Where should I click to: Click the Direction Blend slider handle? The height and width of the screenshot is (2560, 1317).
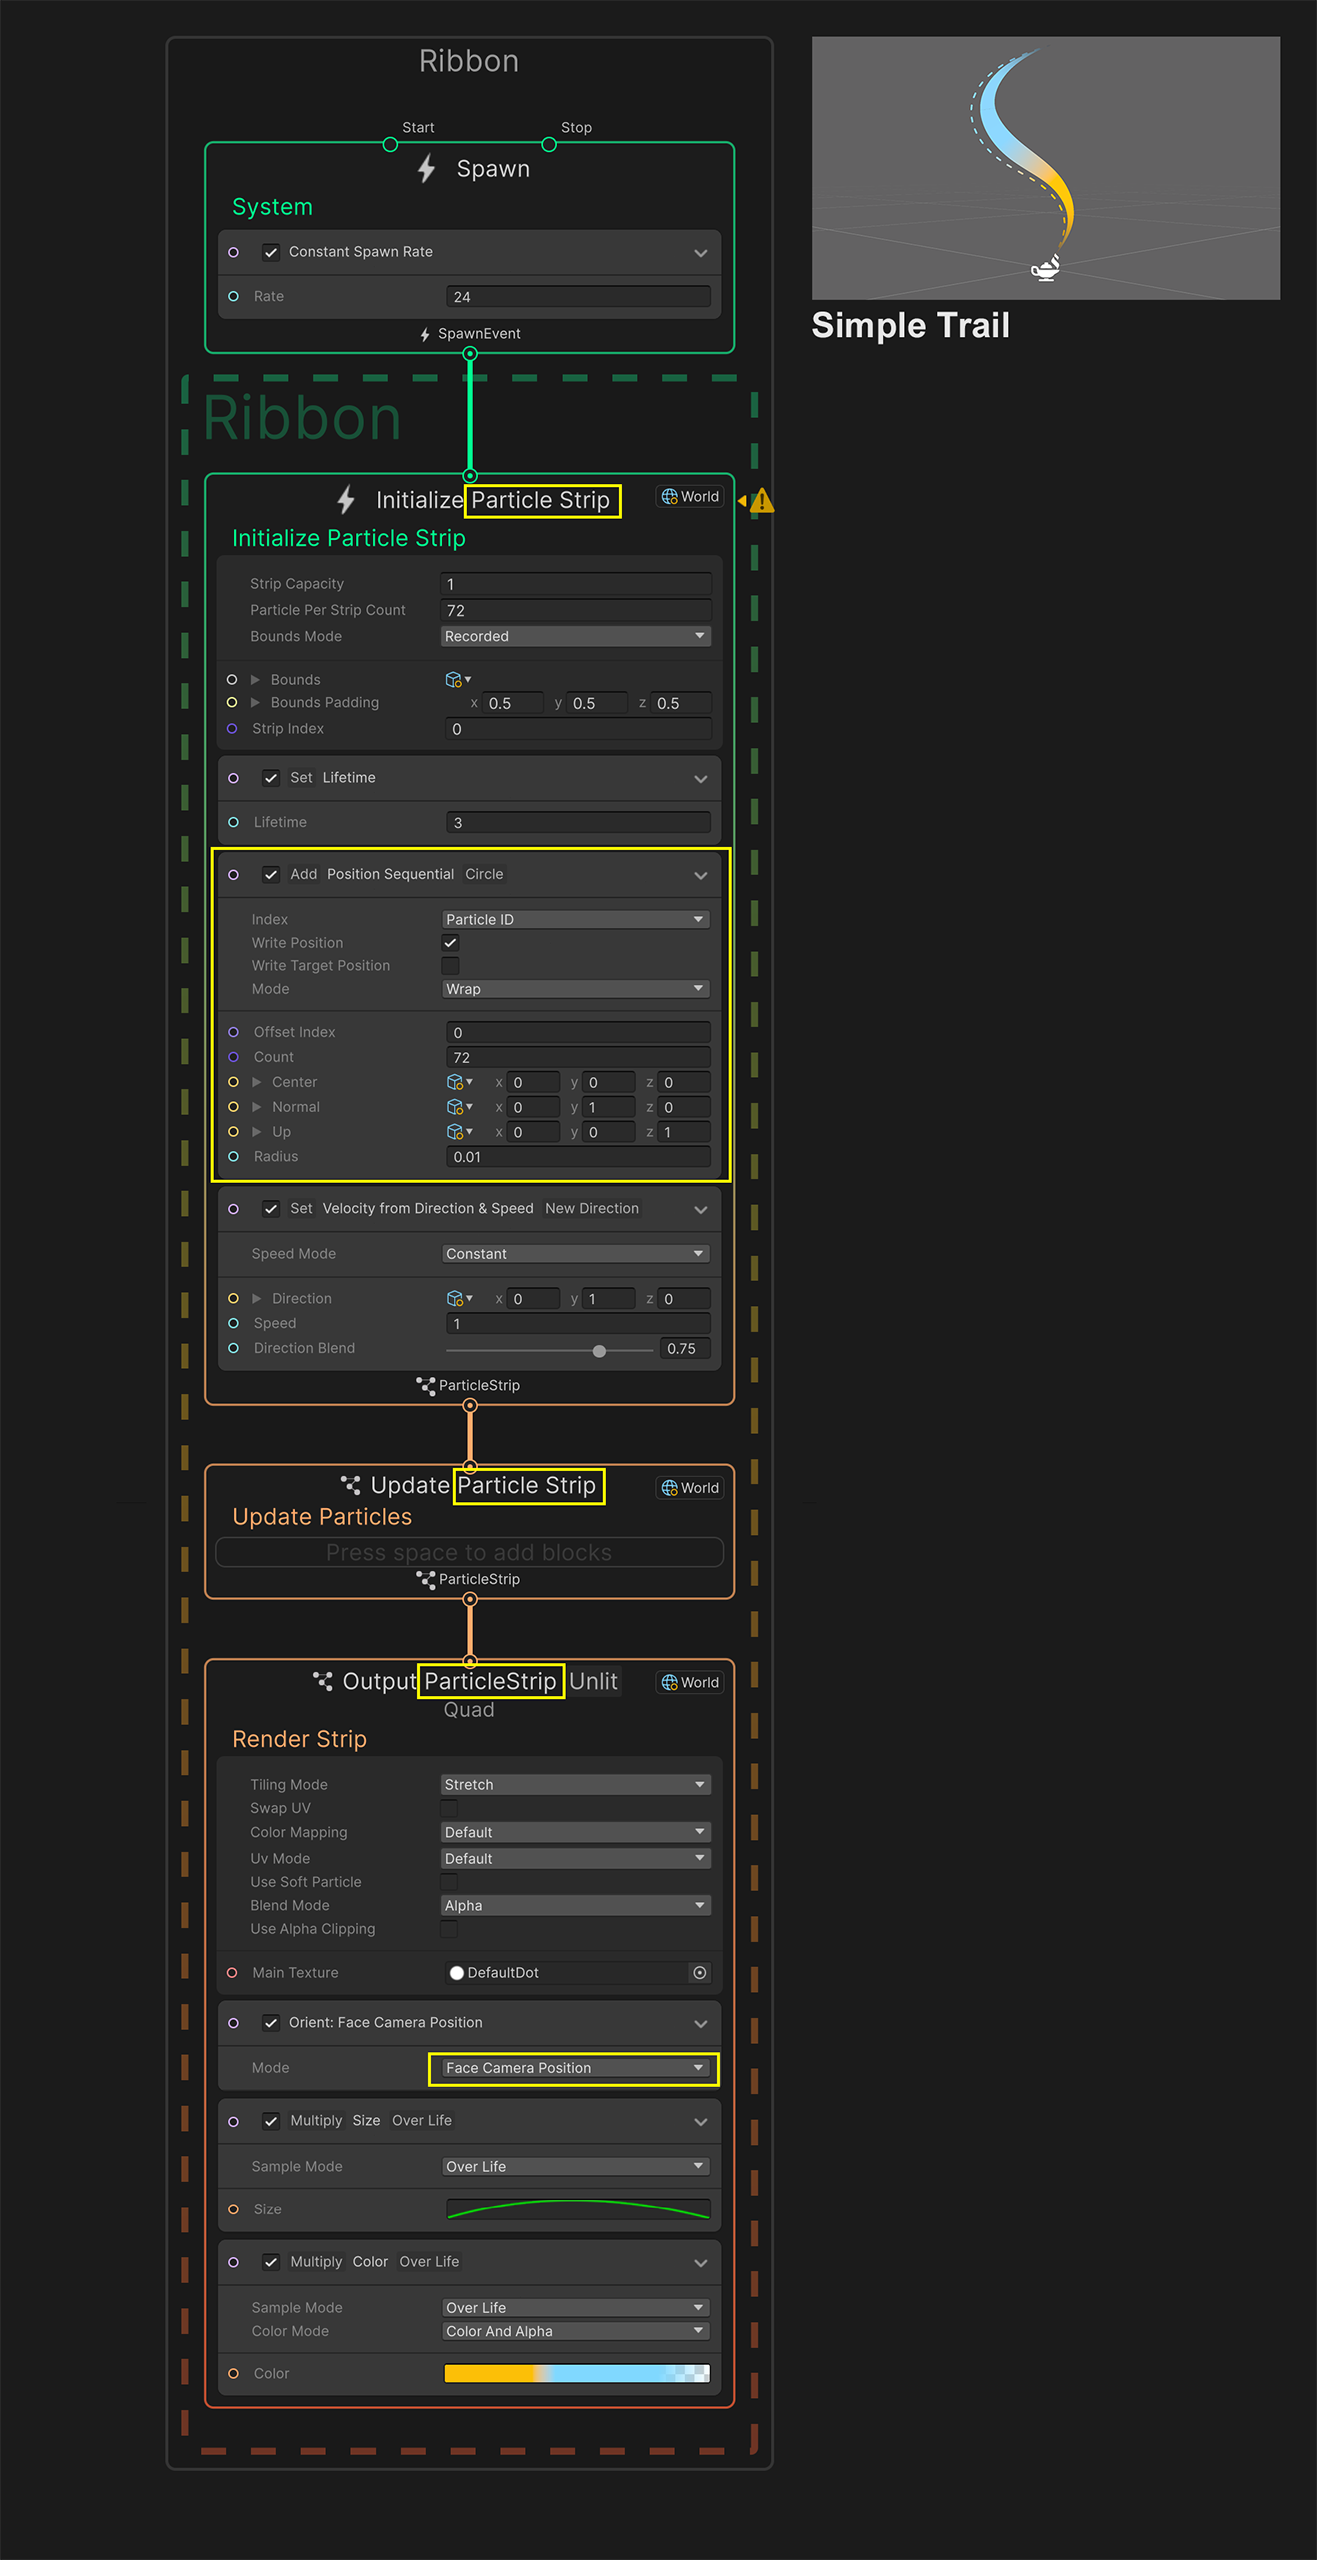pyautogui.click(x=599, y=1350)
